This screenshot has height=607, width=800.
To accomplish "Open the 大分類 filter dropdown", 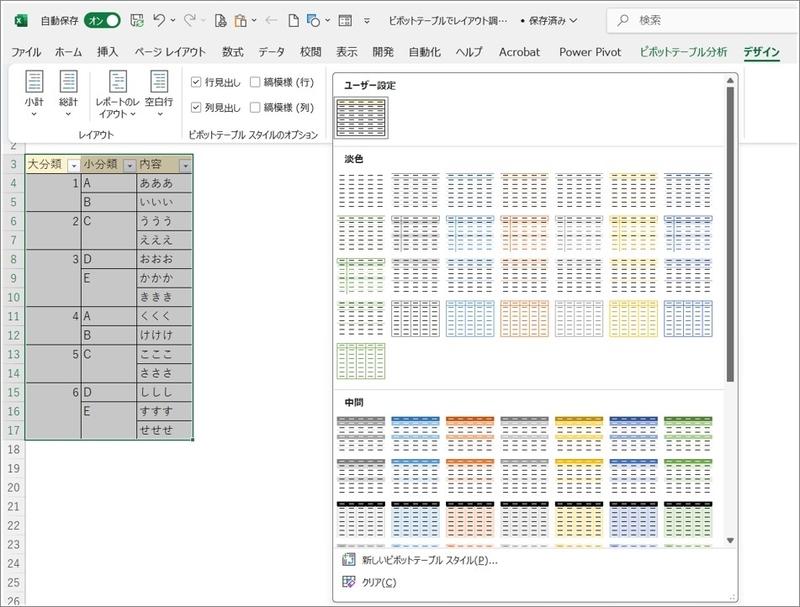I will (x=74, y=166).
